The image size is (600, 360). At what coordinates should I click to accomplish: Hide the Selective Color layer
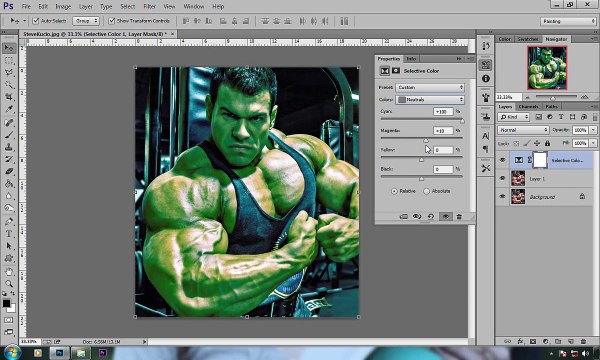point(502,160)
